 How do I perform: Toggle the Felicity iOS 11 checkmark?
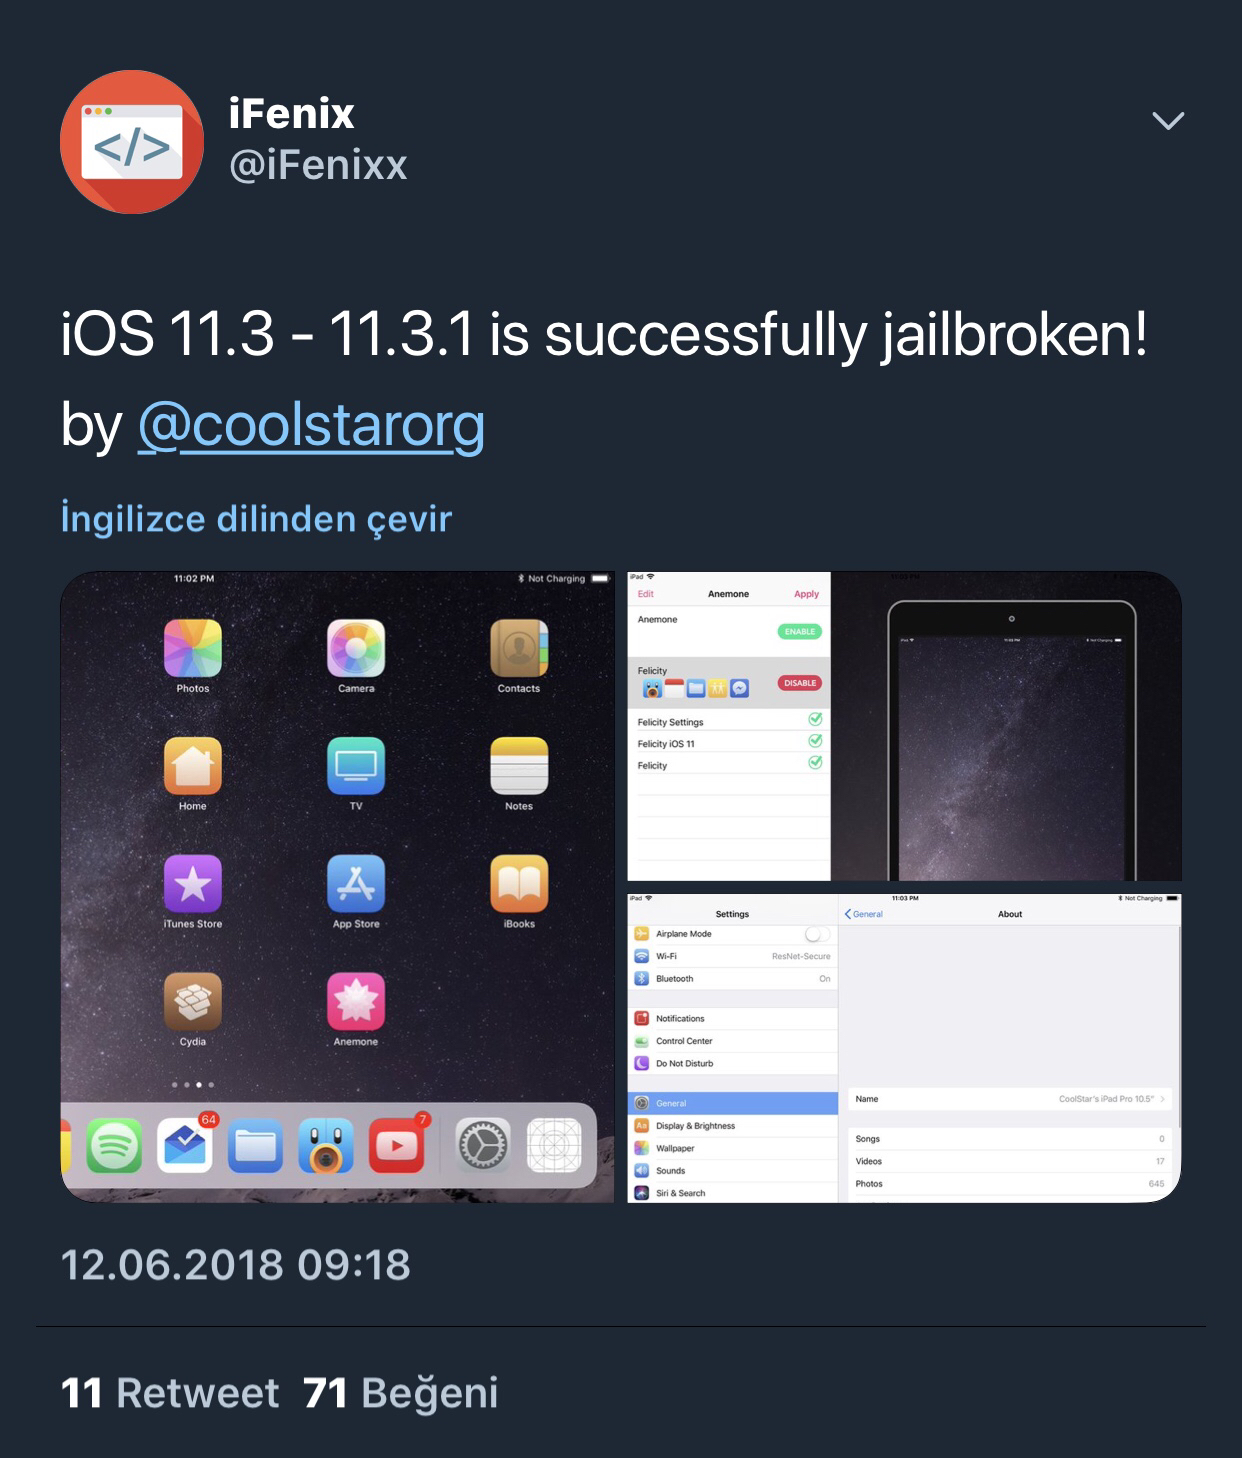(815, 741)
